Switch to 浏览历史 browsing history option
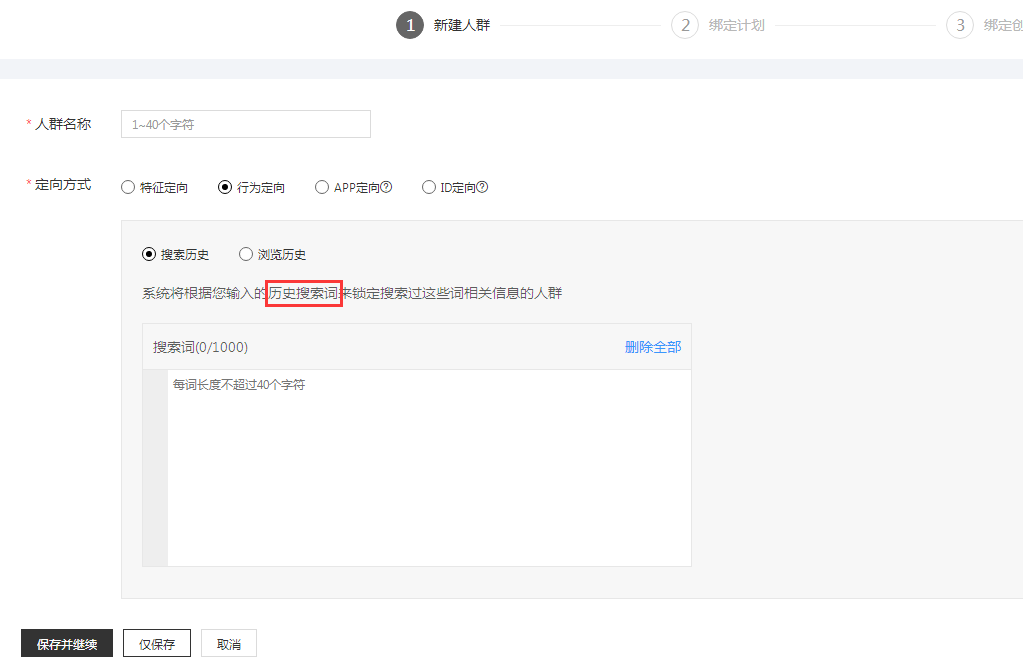The width and height of the screenshot is (1023, 672). [x=246, y=254]
